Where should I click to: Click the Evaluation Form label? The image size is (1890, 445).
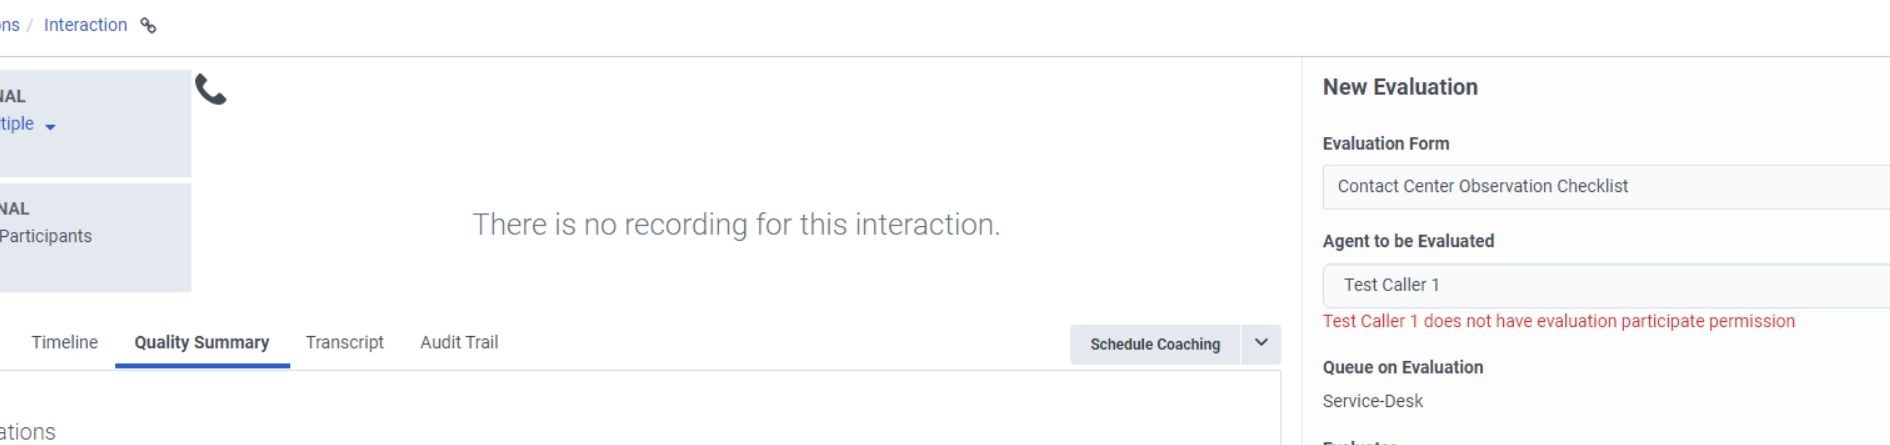[1385, 144]
